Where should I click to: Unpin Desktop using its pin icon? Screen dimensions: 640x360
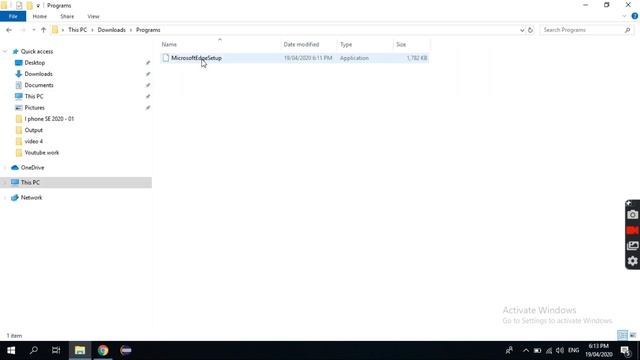(x=148, y=63)
